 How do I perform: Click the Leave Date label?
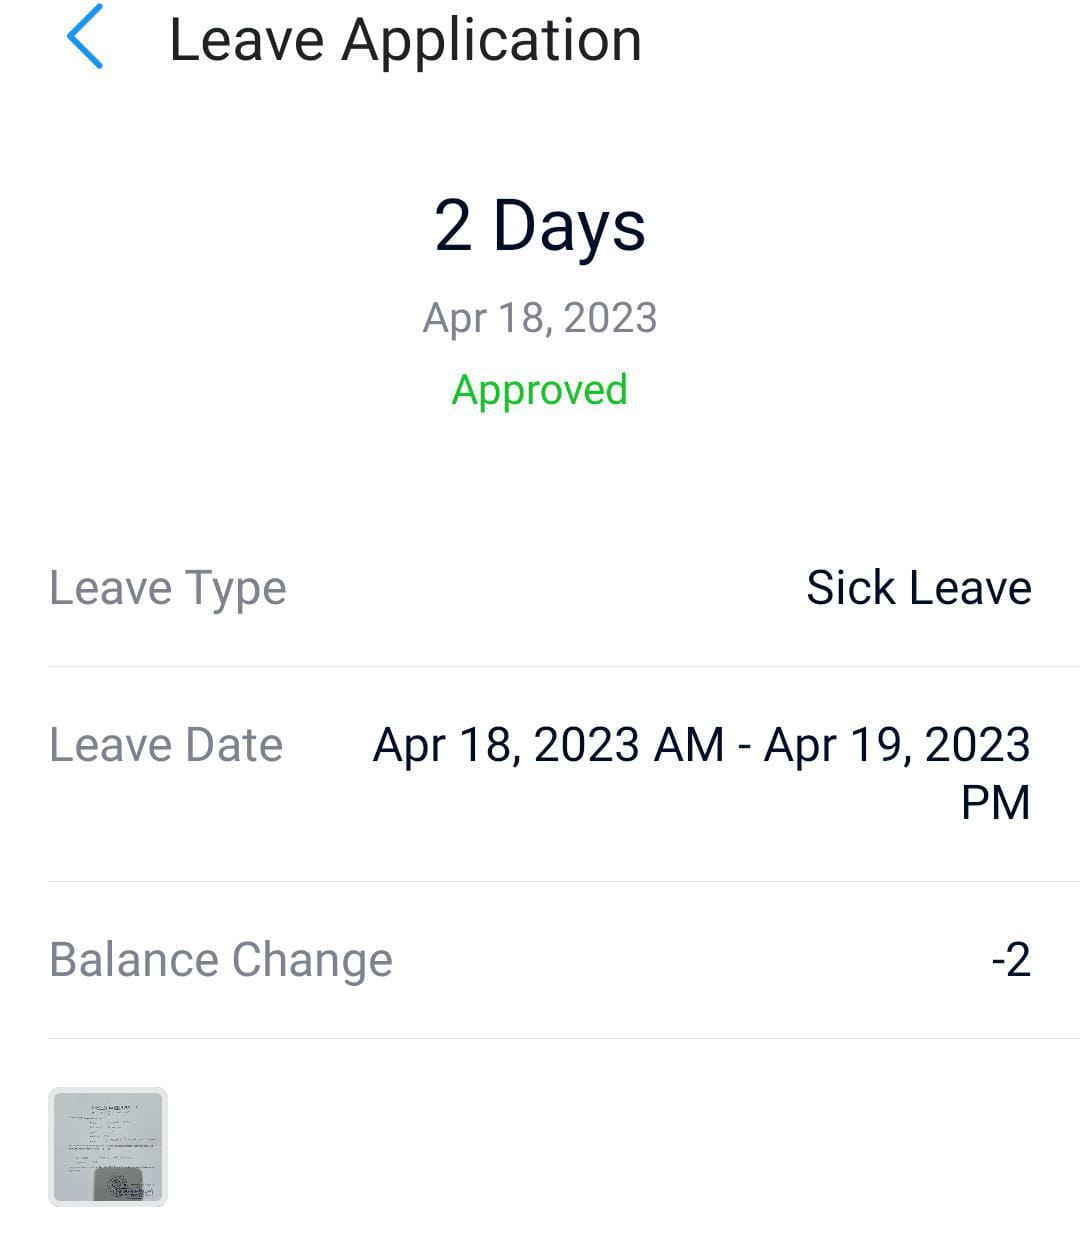[x=166, y=745]
